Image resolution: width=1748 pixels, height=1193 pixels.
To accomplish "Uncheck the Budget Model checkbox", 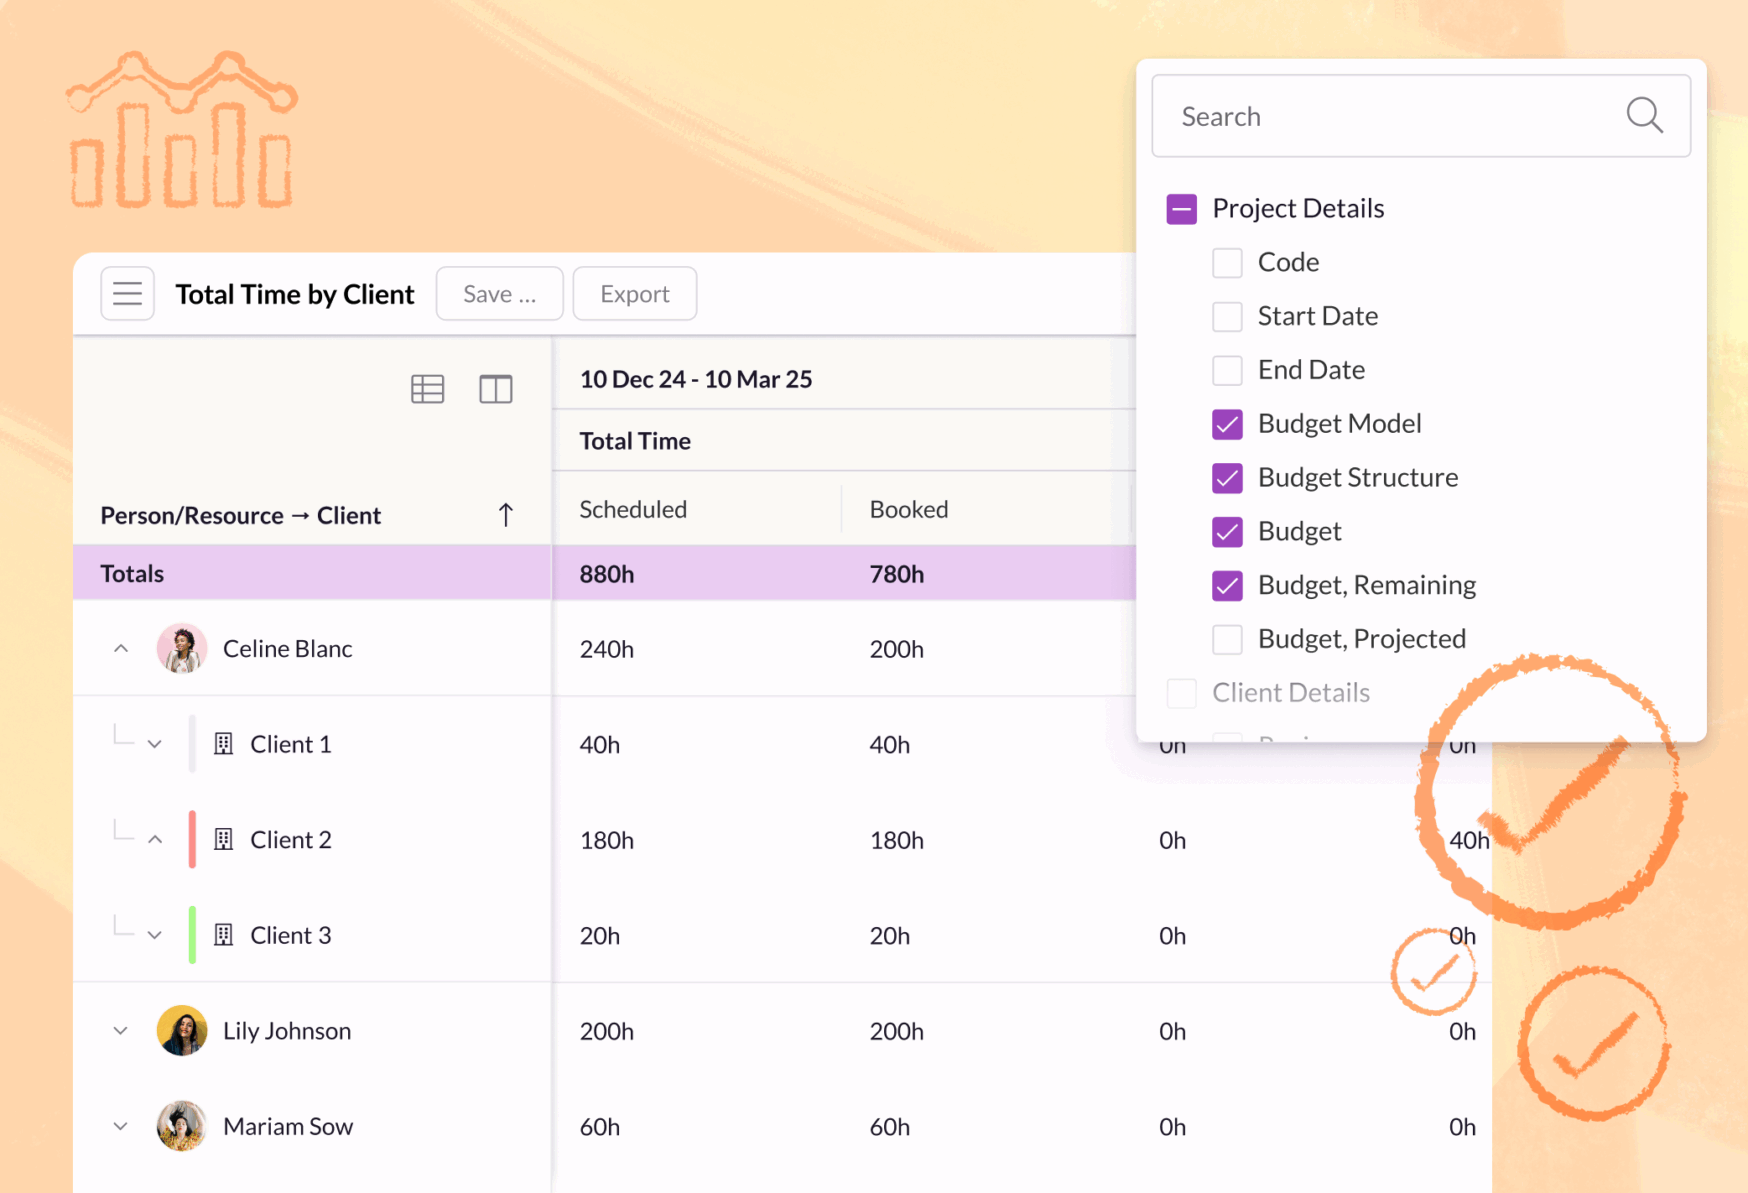I will point(1227,424).
